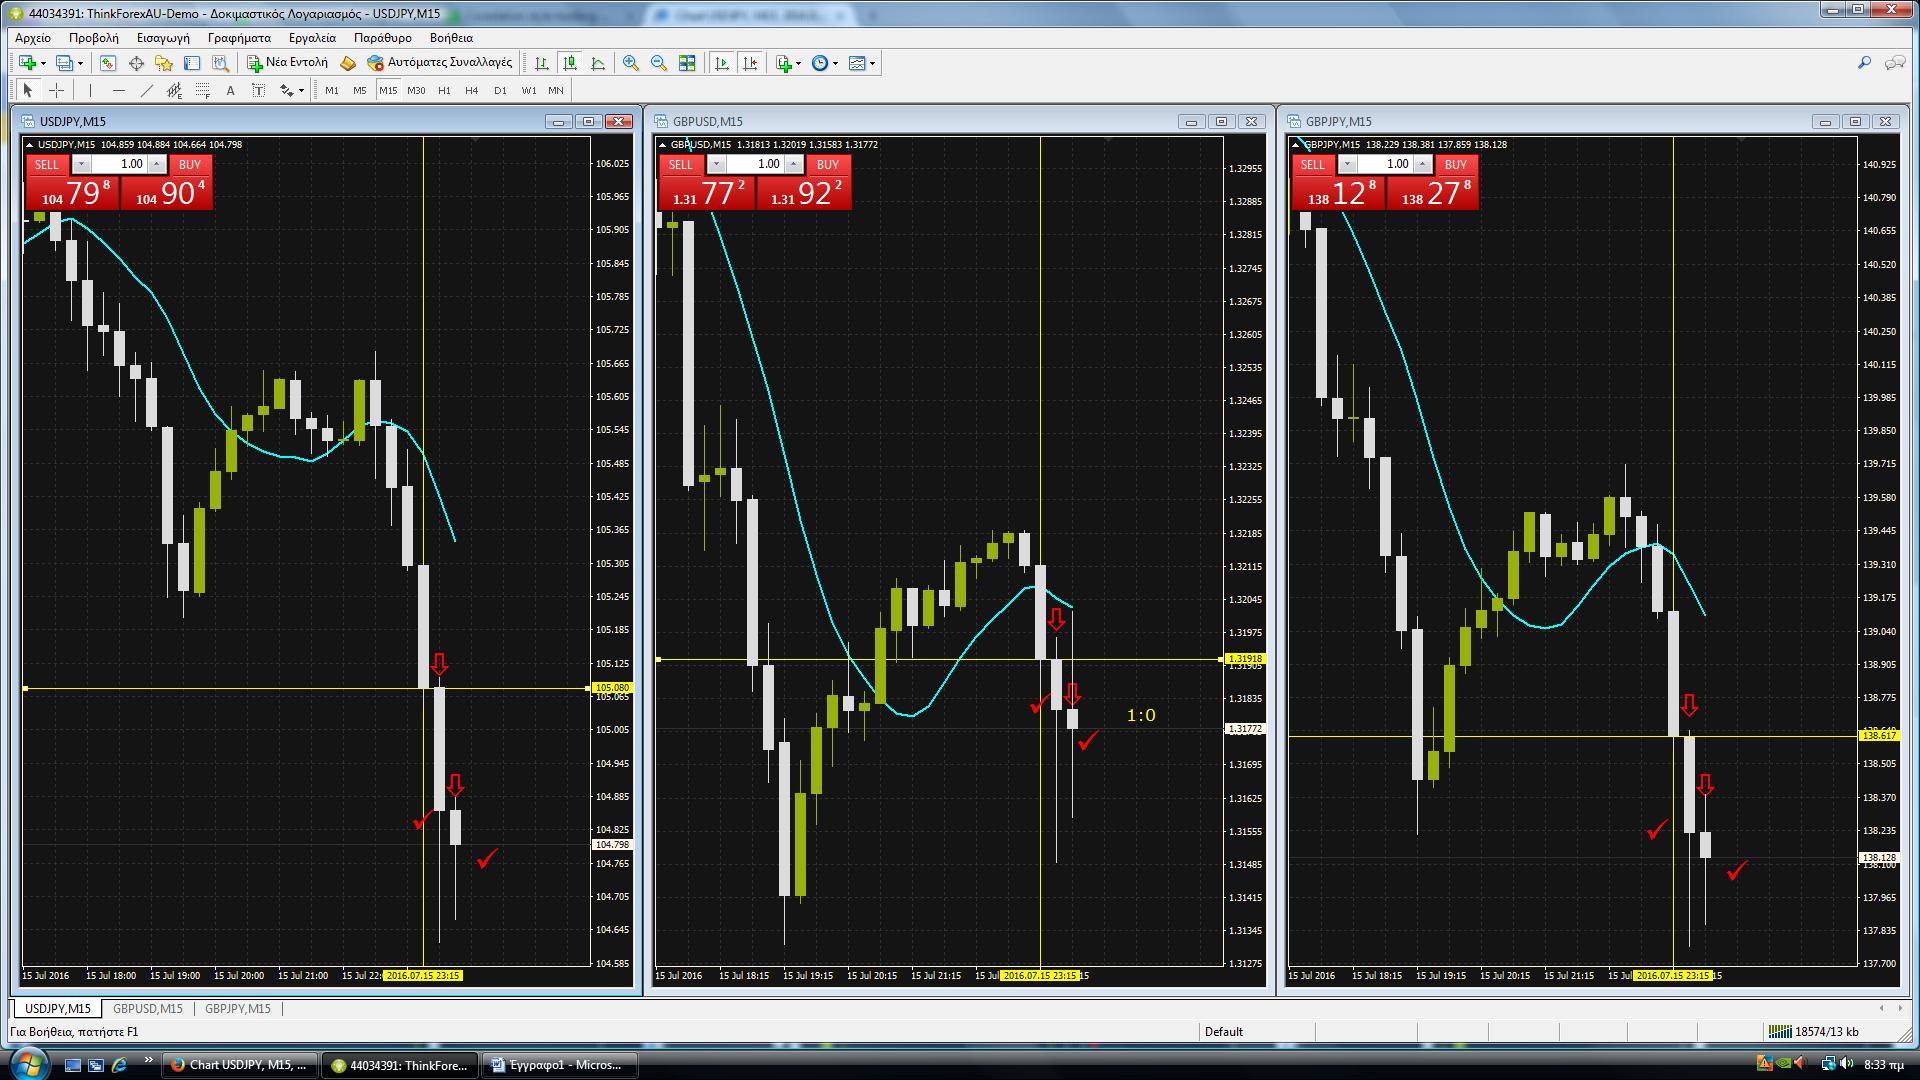Click the USDJPY SELL button
Image resolution: width=1920 pixels, height=1080 pixels.
47,164
